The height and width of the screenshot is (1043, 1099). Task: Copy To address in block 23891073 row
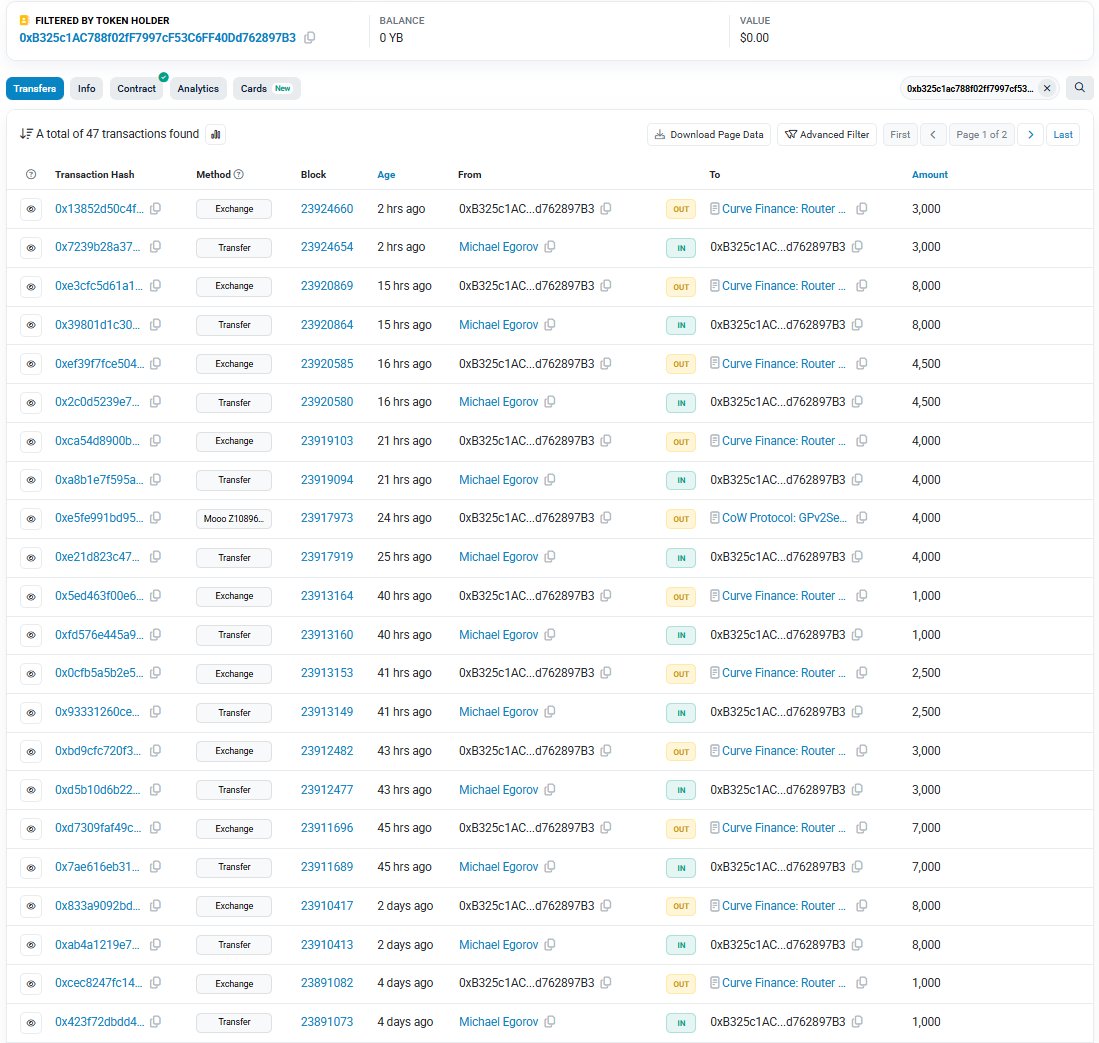pyautogui.click(x=857, y=1022)
